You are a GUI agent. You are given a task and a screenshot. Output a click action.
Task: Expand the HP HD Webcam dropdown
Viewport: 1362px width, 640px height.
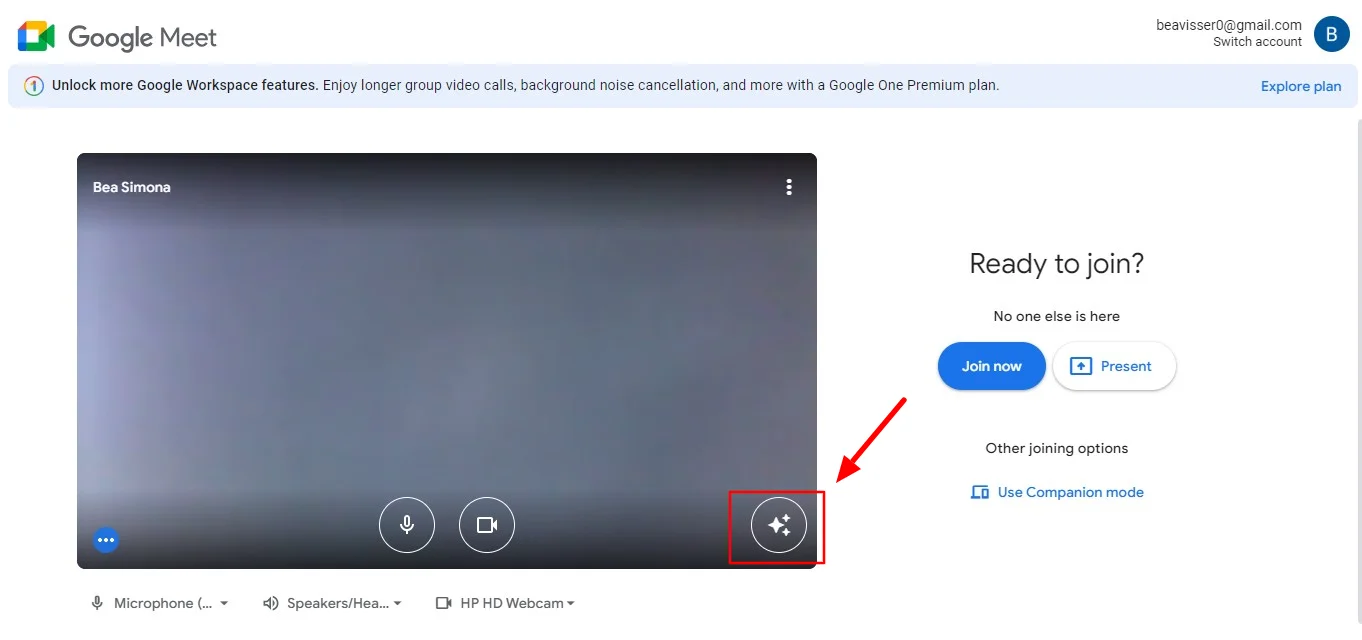click(505, 603)
